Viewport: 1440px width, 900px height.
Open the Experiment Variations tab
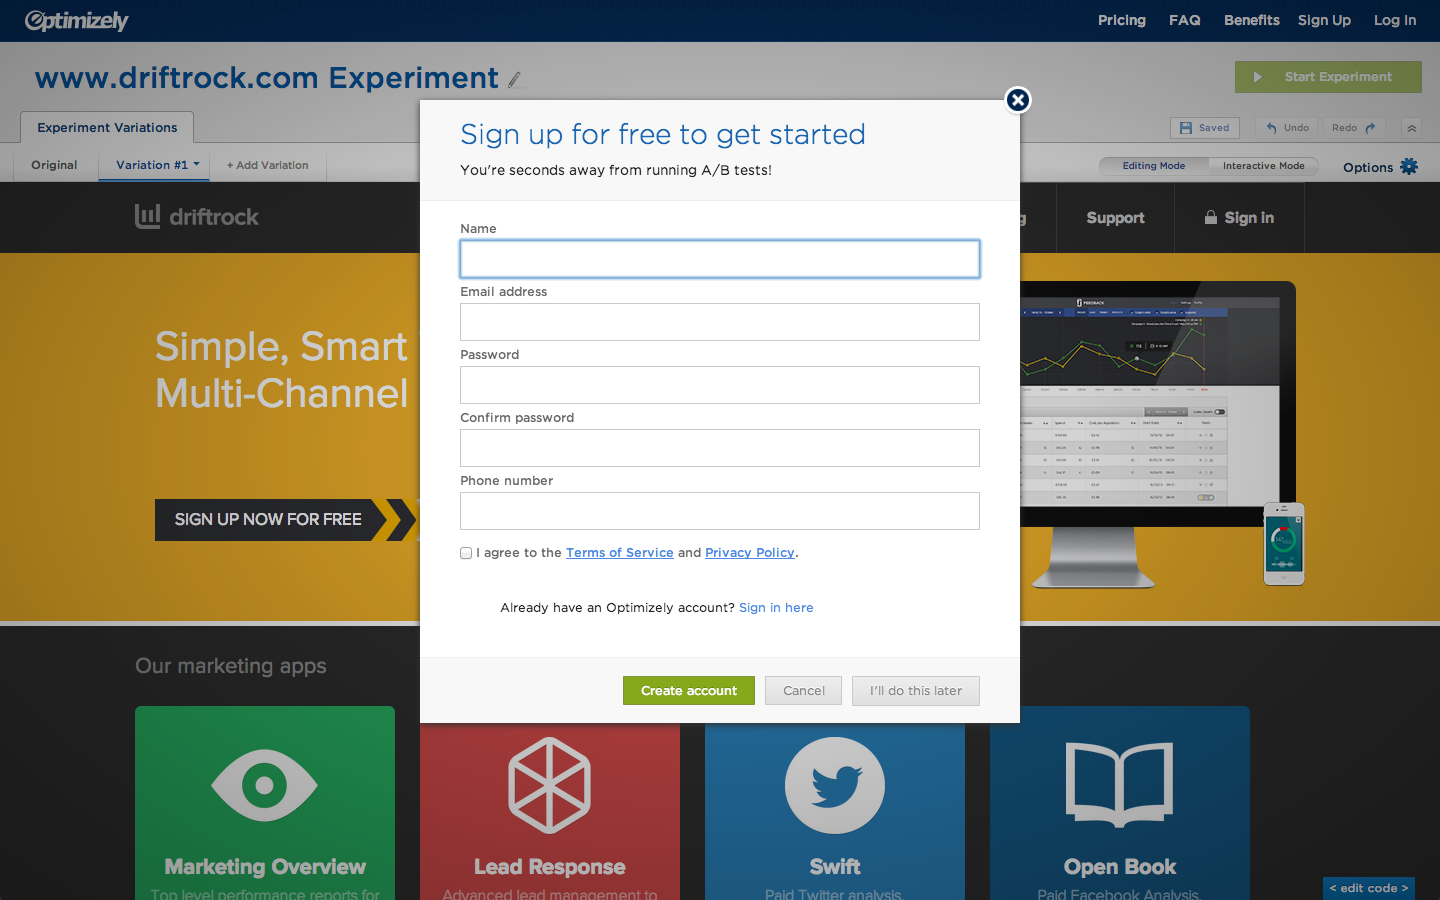tap(107, 127)
